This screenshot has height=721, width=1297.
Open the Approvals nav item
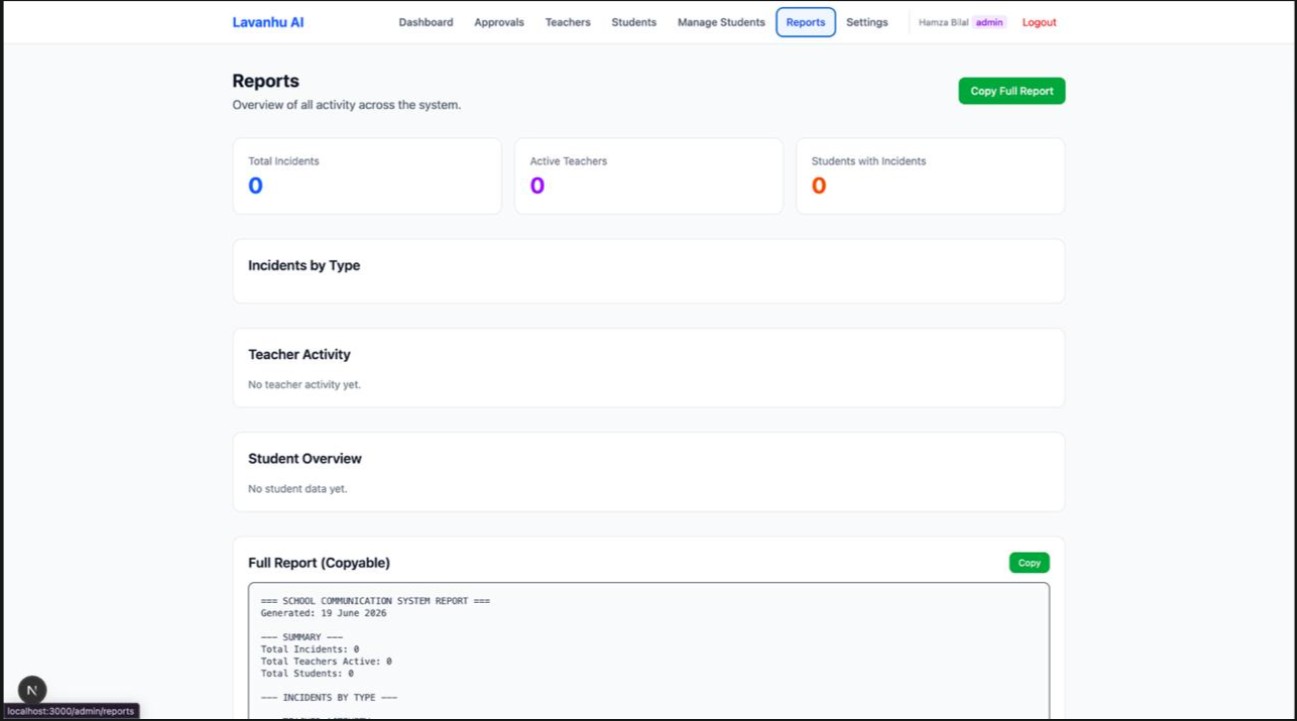click(499, 22)
